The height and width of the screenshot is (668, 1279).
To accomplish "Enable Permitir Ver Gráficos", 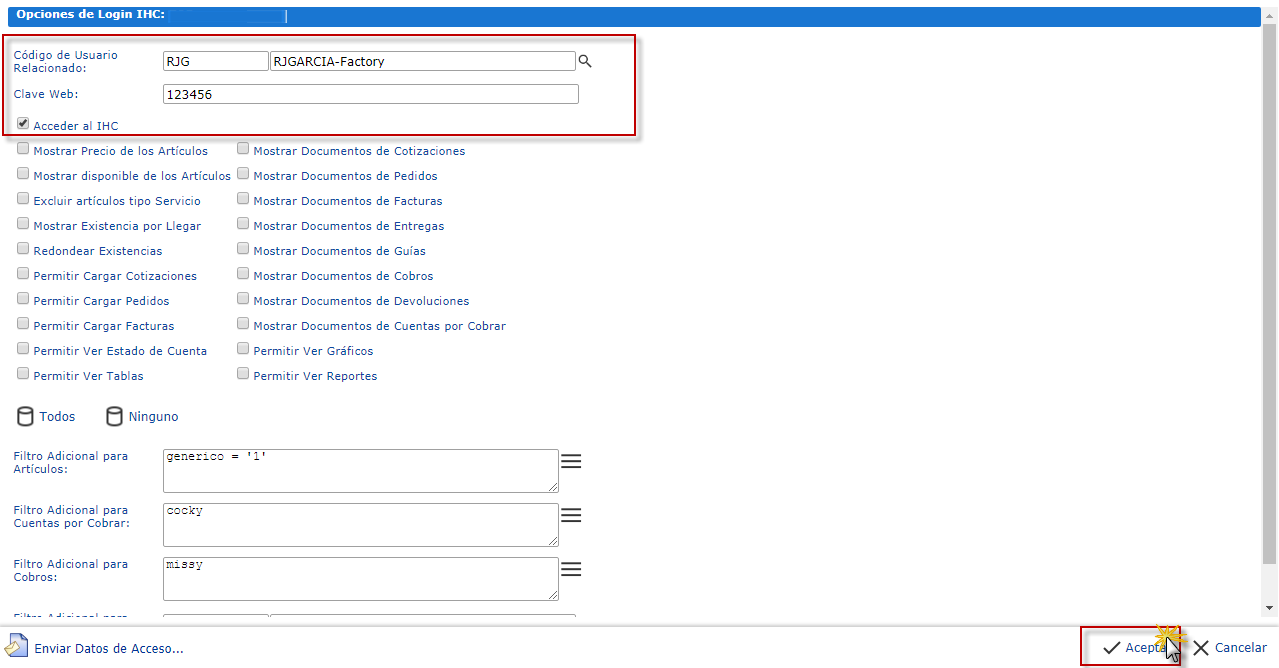I will 243,349.
